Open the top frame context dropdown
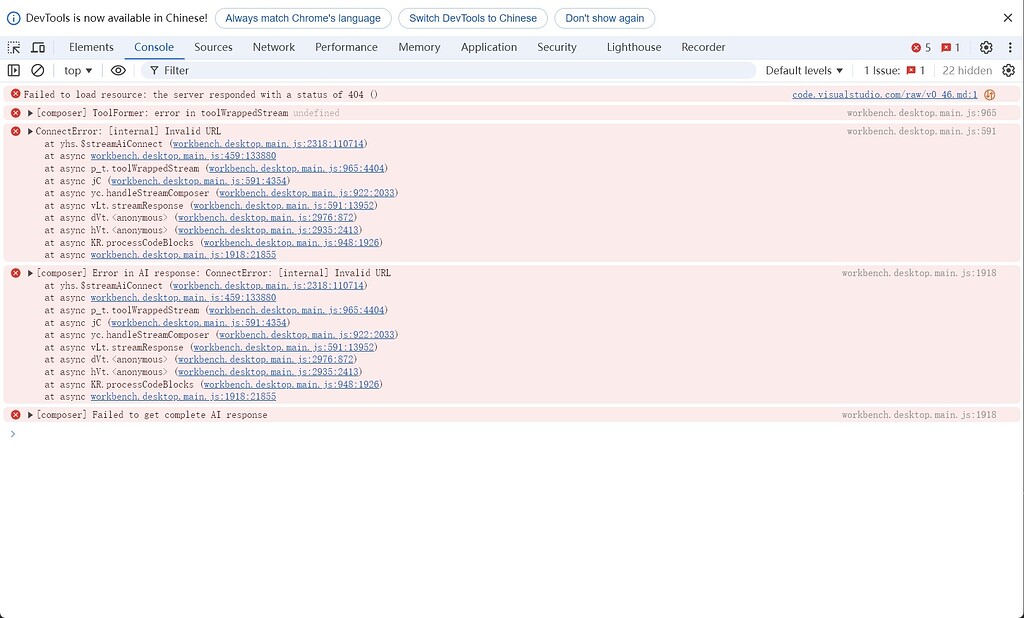 click(77, 70)
